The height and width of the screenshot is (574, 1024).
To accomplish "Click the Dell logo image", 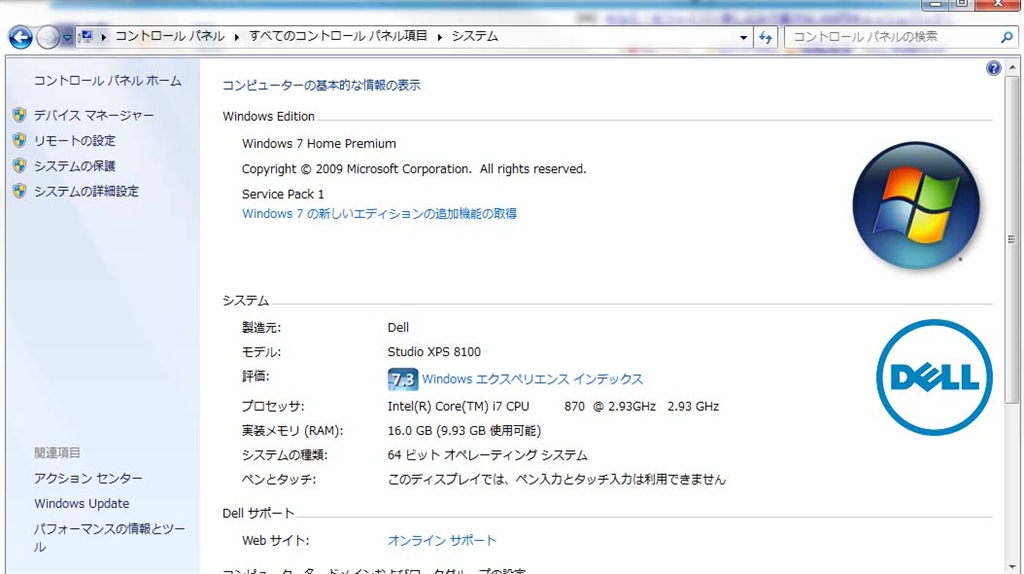I will (934, 377).
